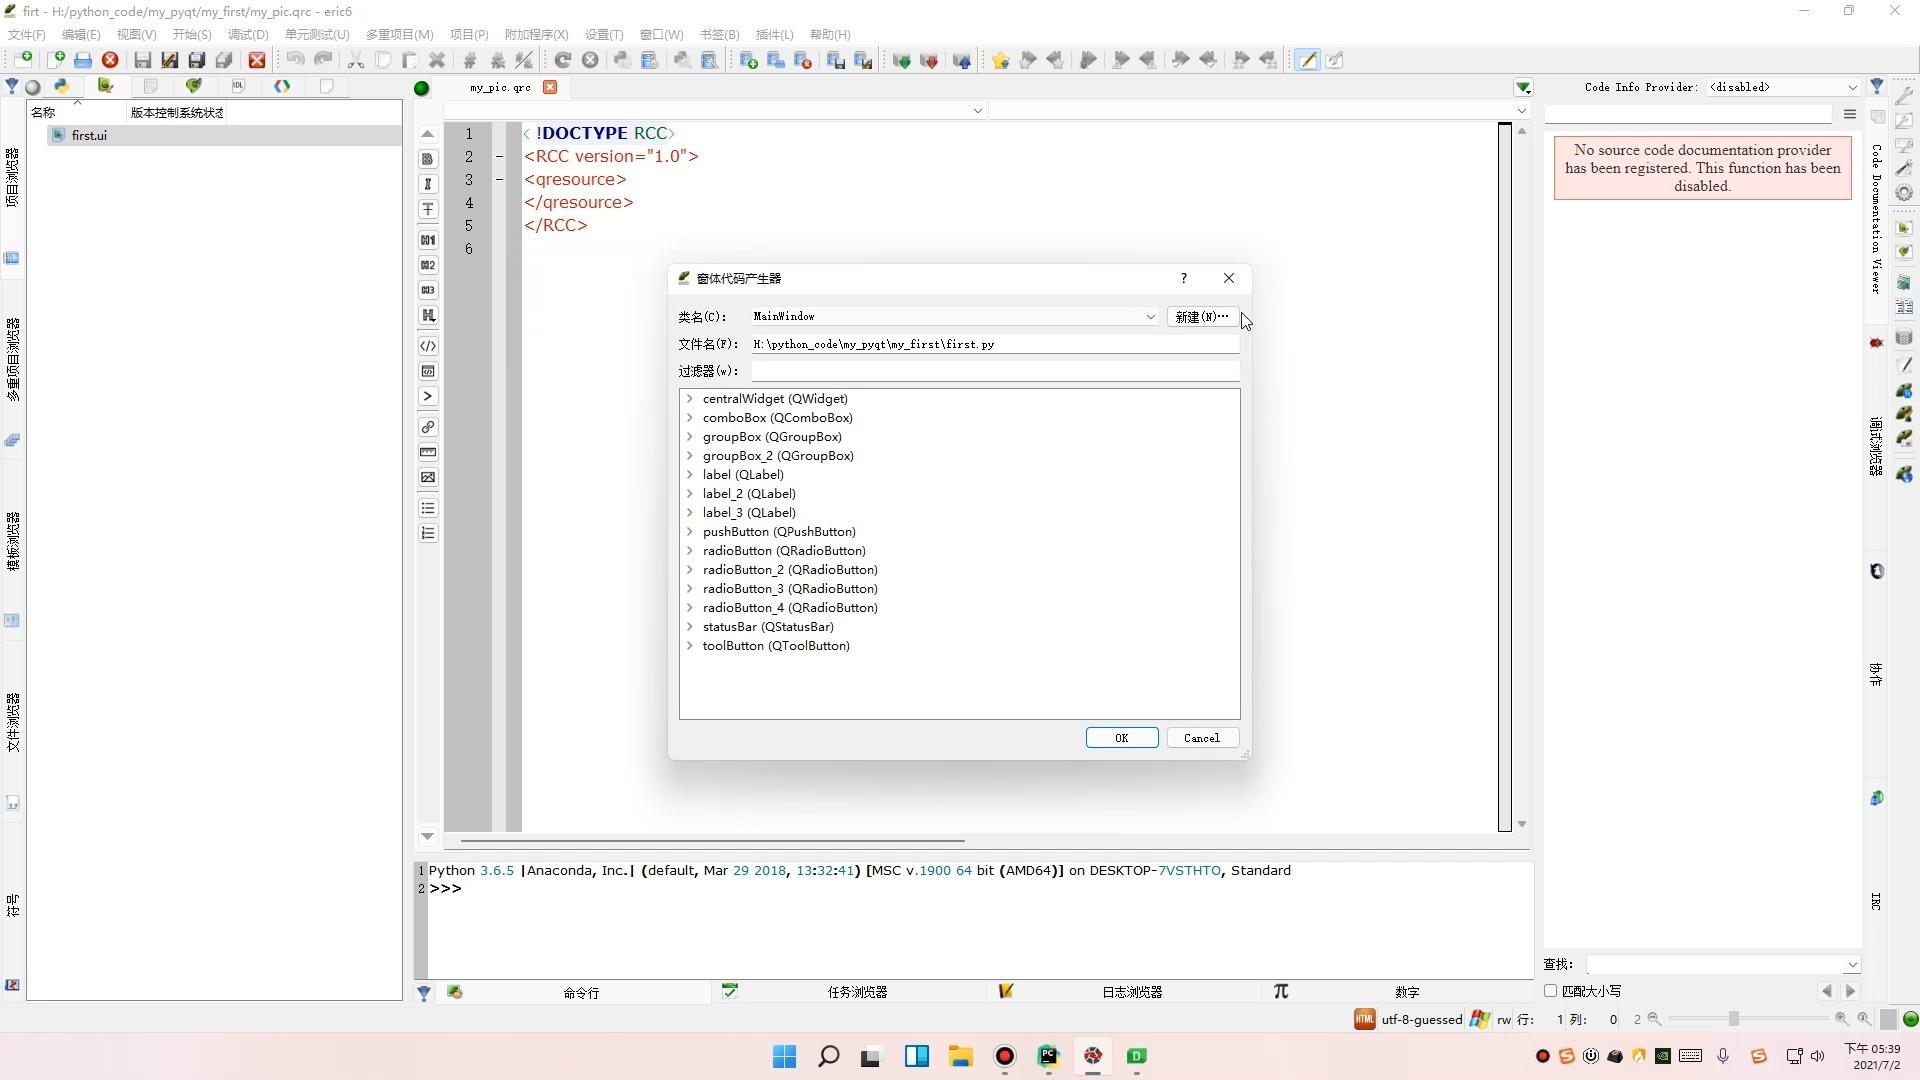Click the green circle indicator beside editor tab
This screenshot has width=1920, height=1080.
click(x=422, y=88)
